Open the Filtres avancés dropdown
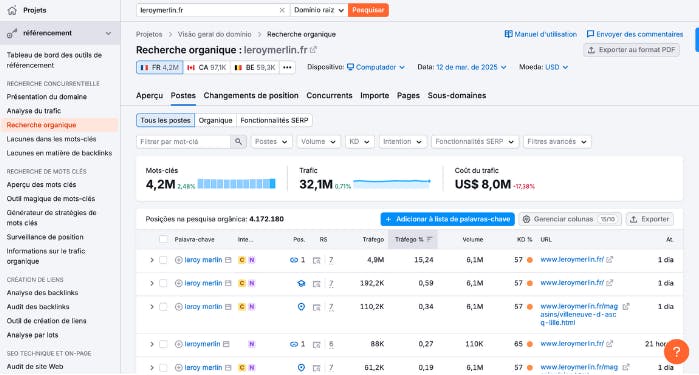Image resolution: width=699 pixels, height=375 pixels. point(557,141)
